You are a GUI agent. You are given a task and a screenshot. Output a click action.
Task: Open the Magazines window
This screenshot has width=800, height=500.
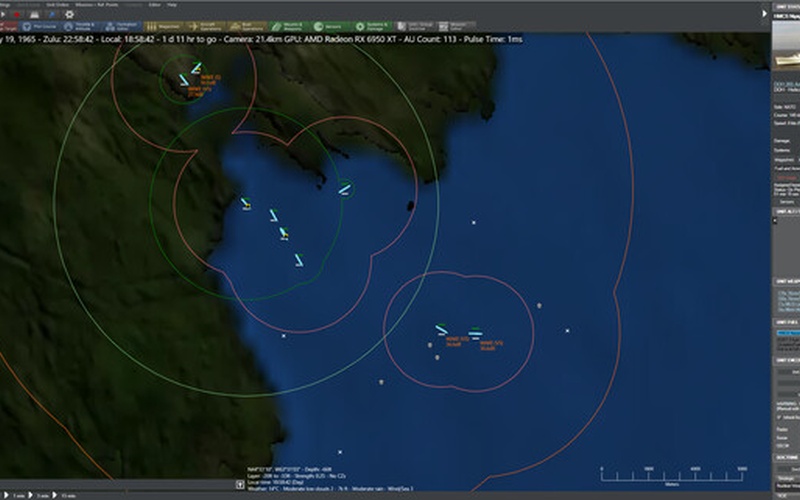point(163,26)
